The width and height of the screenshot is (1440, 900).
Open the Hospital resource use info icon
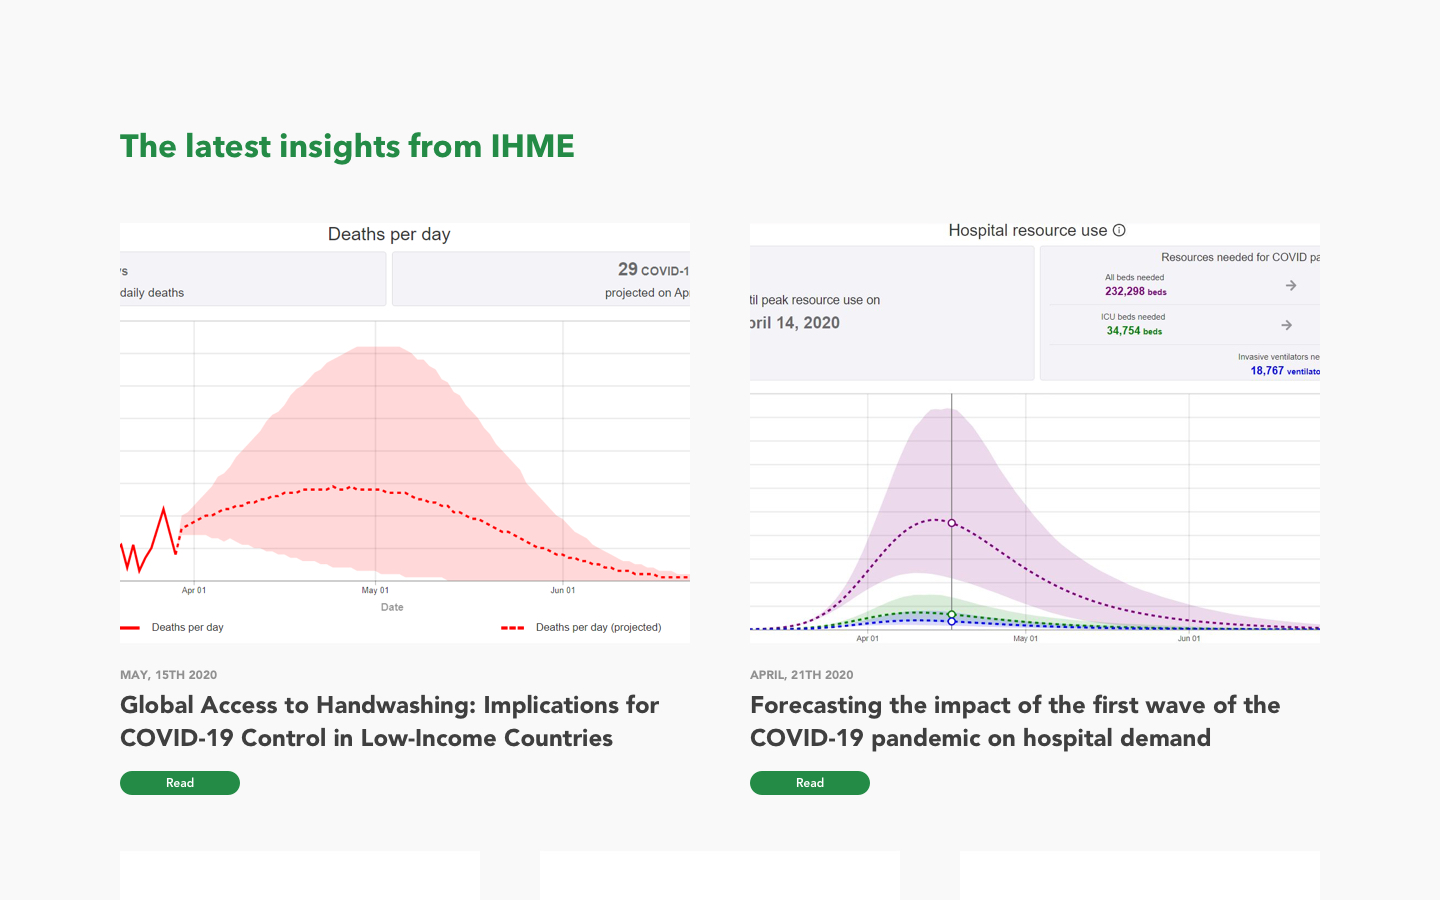[1119, 229]
